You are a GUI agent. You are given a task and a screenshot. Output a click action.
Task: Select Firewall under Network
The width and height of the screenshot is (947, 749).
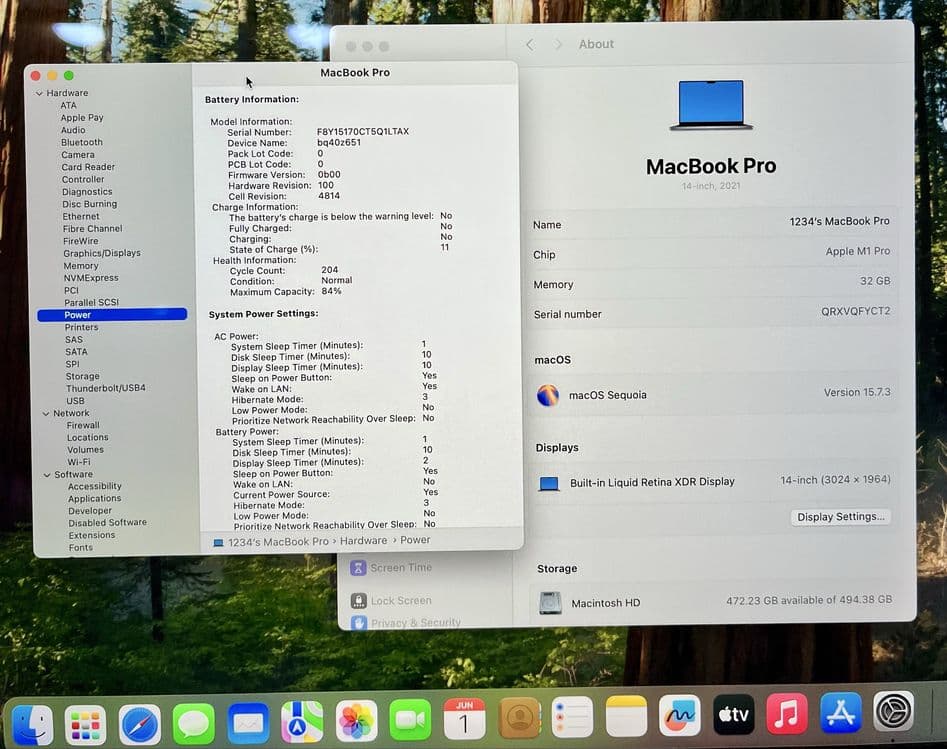pos(83,425)
